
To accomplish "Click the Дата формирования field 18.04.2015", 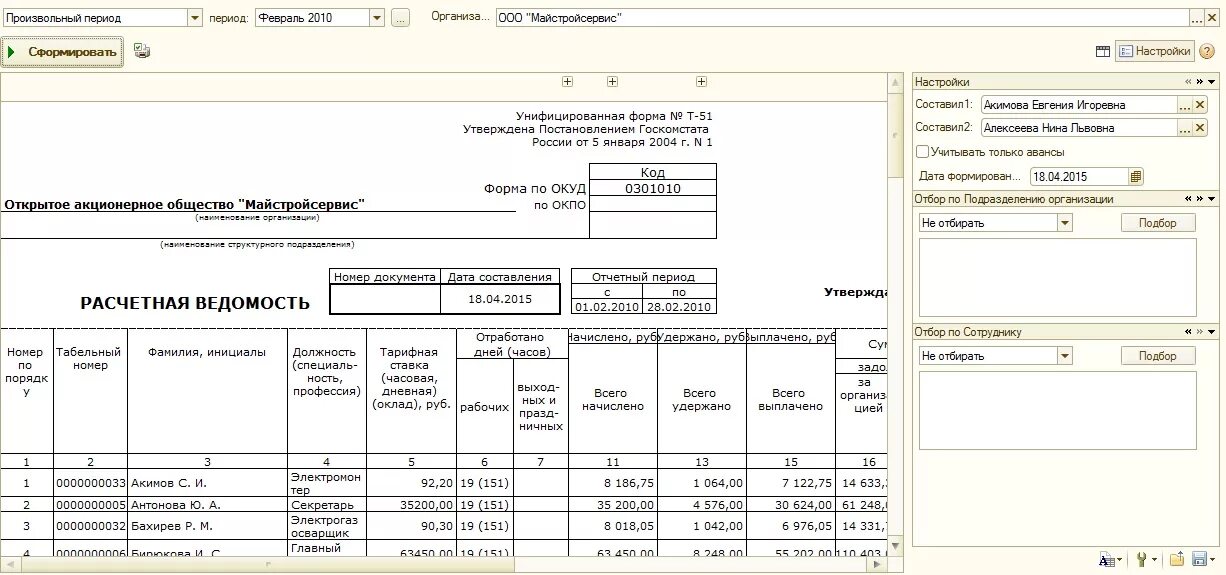I will pos(1079,176).
